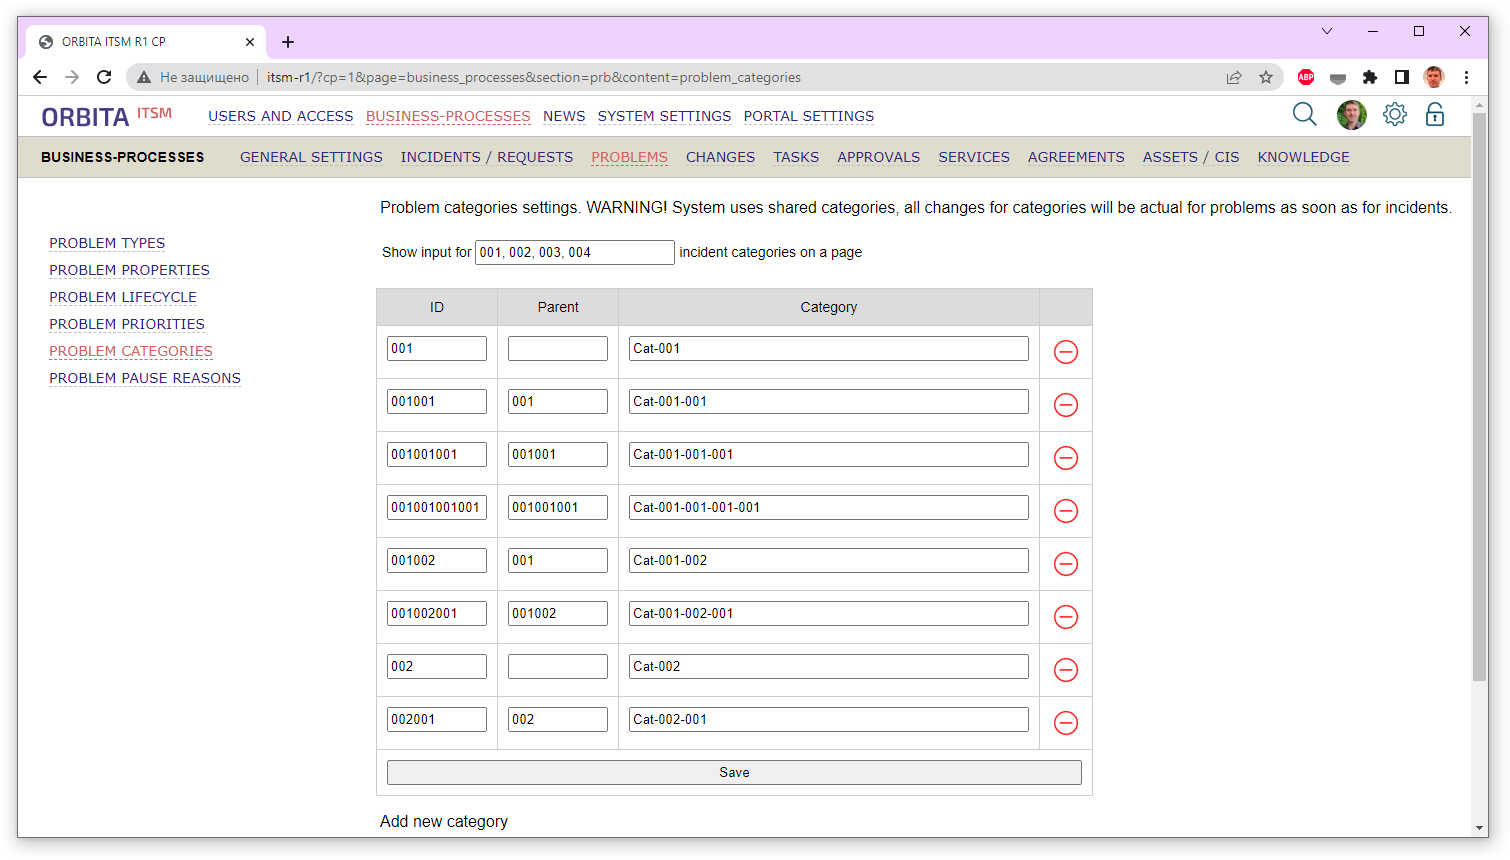Remove the Cat-002-001 category row

[x=1066, y=723]
